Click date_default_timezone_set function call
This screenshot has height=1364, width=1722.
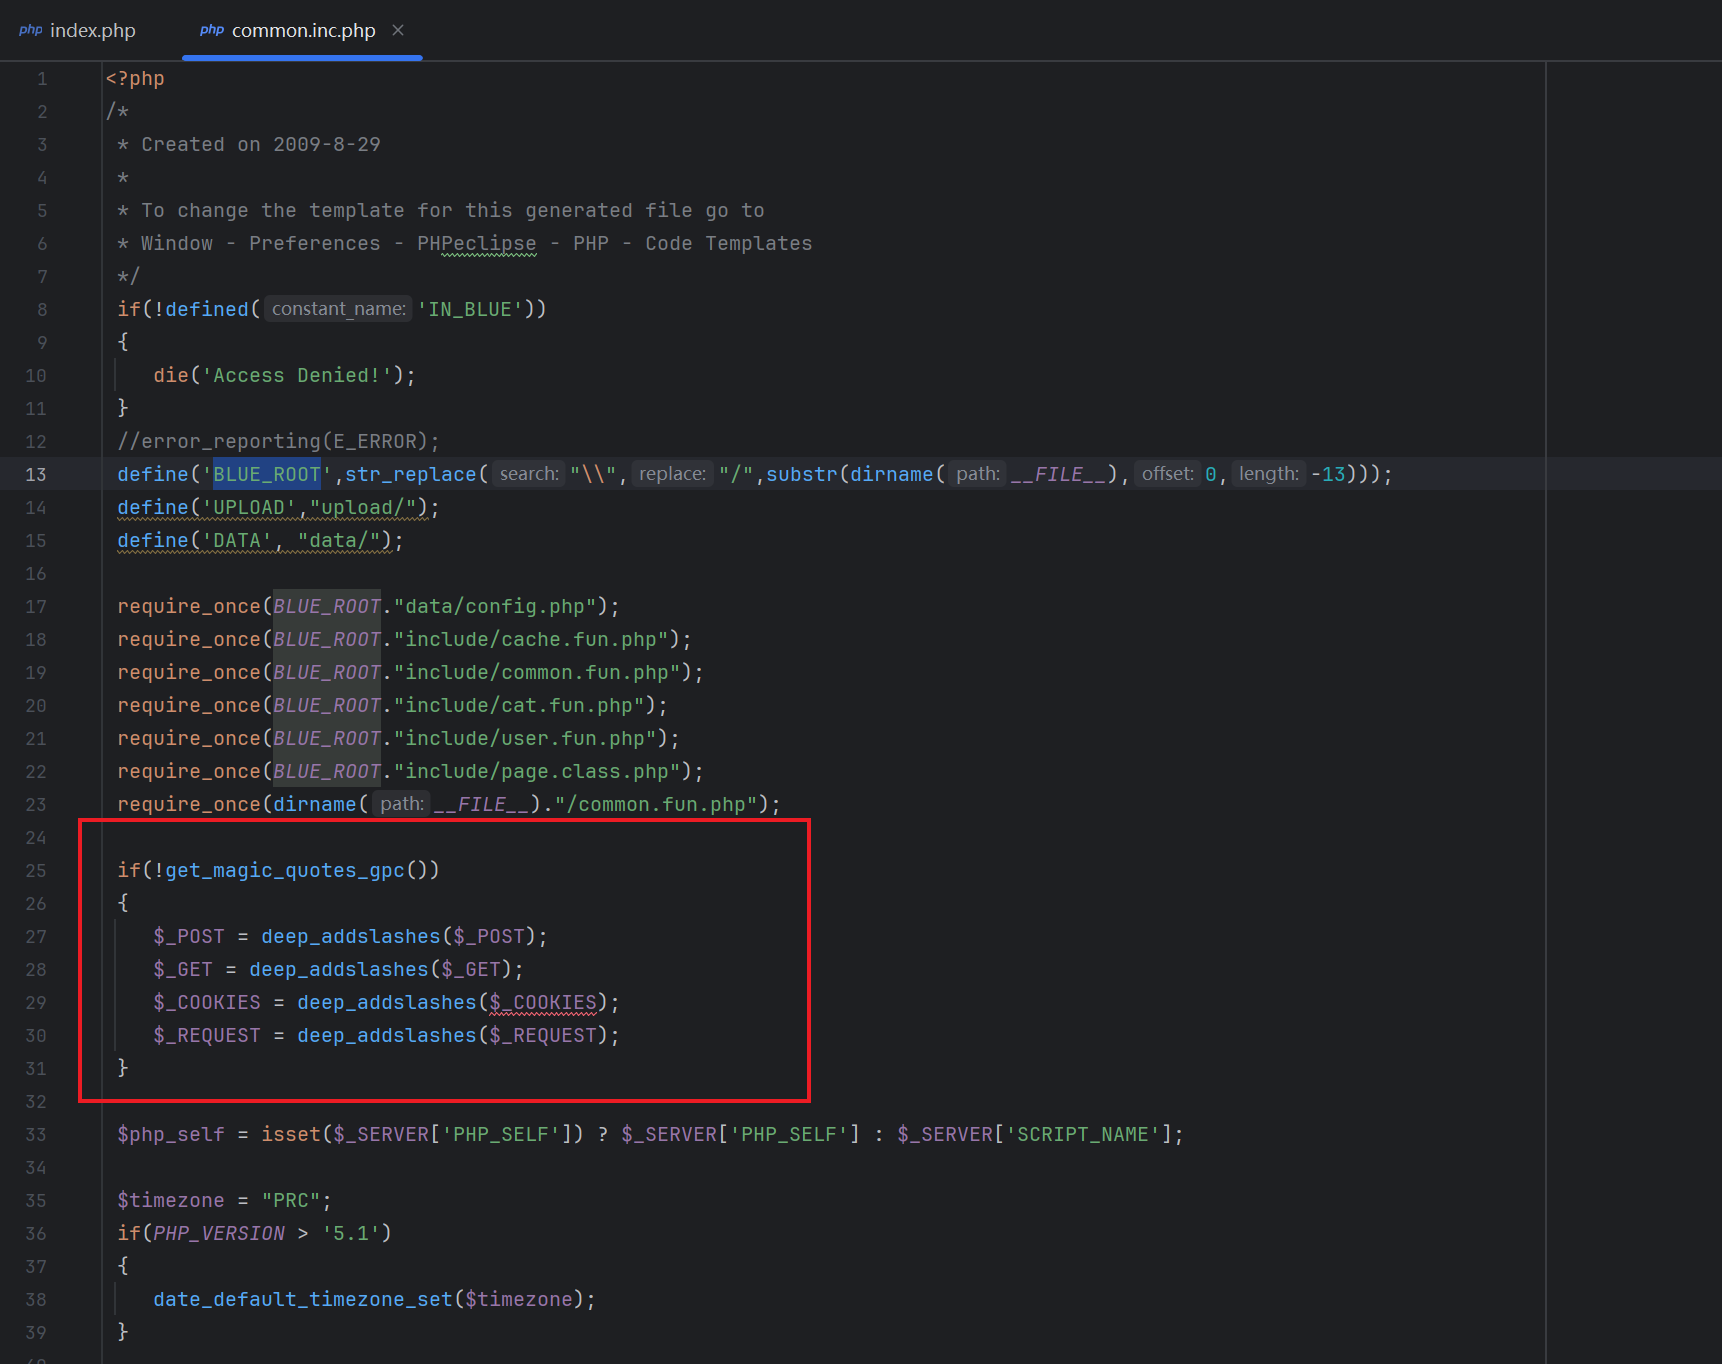(303, 1299)
